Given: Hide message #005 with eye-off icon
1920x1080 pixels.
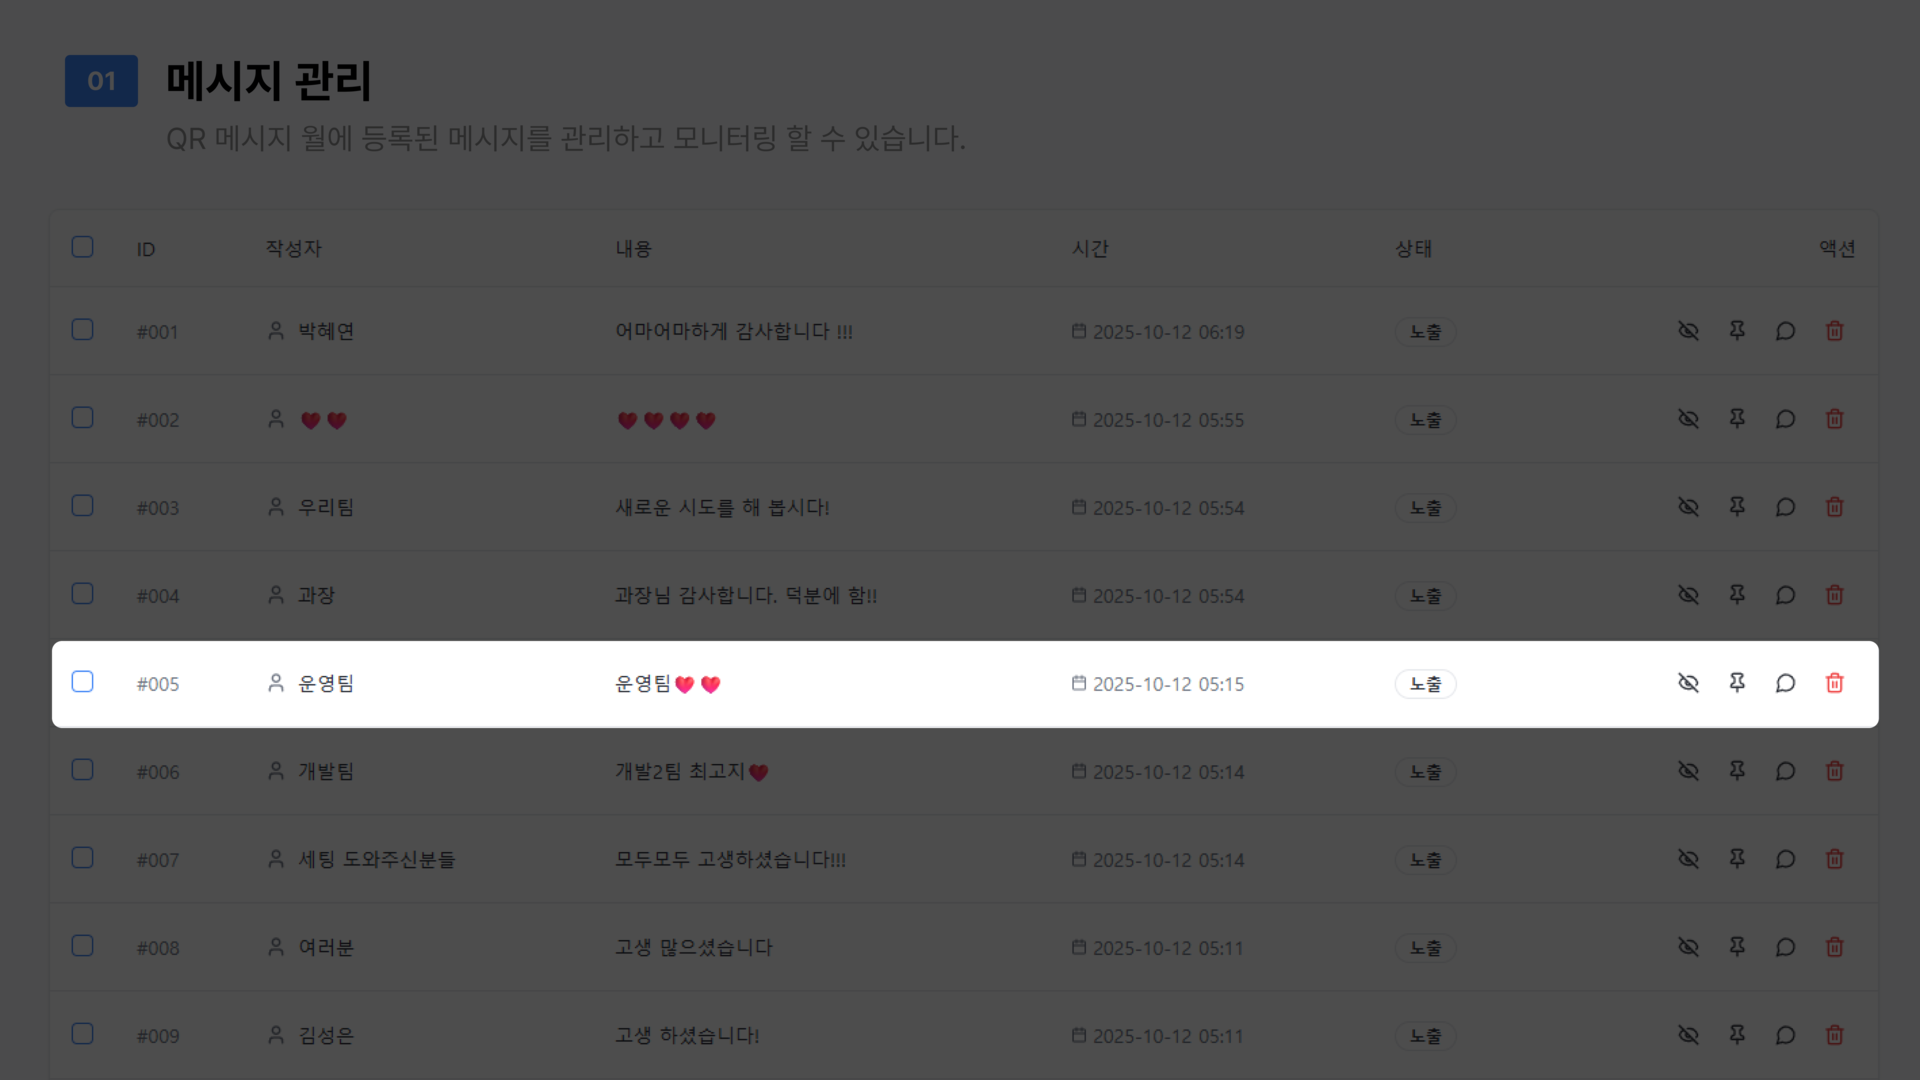Looking at the screenshot, I should [1688, 683].
